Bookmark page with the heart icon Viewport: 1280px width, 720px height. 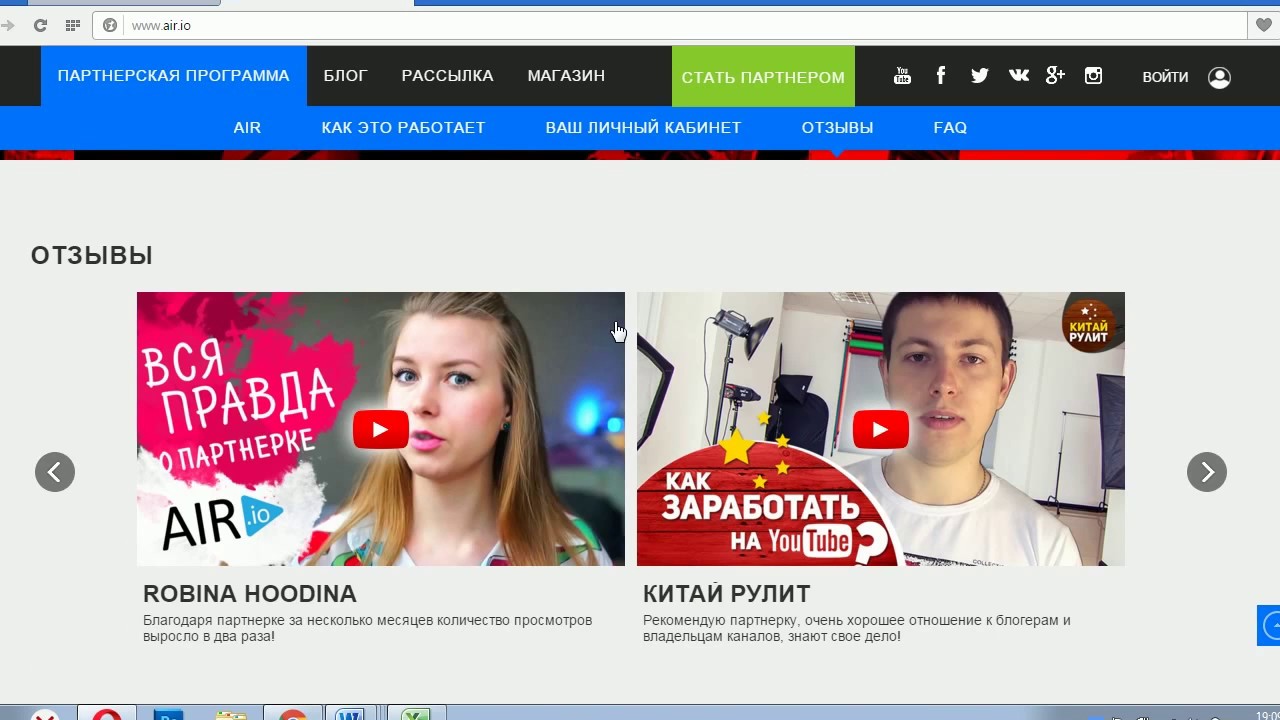[1263, 25]
